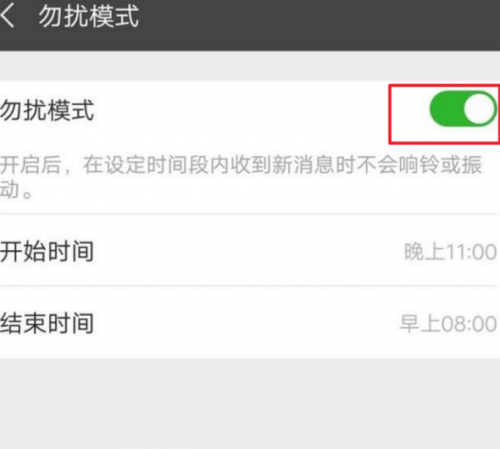The image size is (500, 449).
Task: Tap the white knob of the toggle
Action: (479, 109)
